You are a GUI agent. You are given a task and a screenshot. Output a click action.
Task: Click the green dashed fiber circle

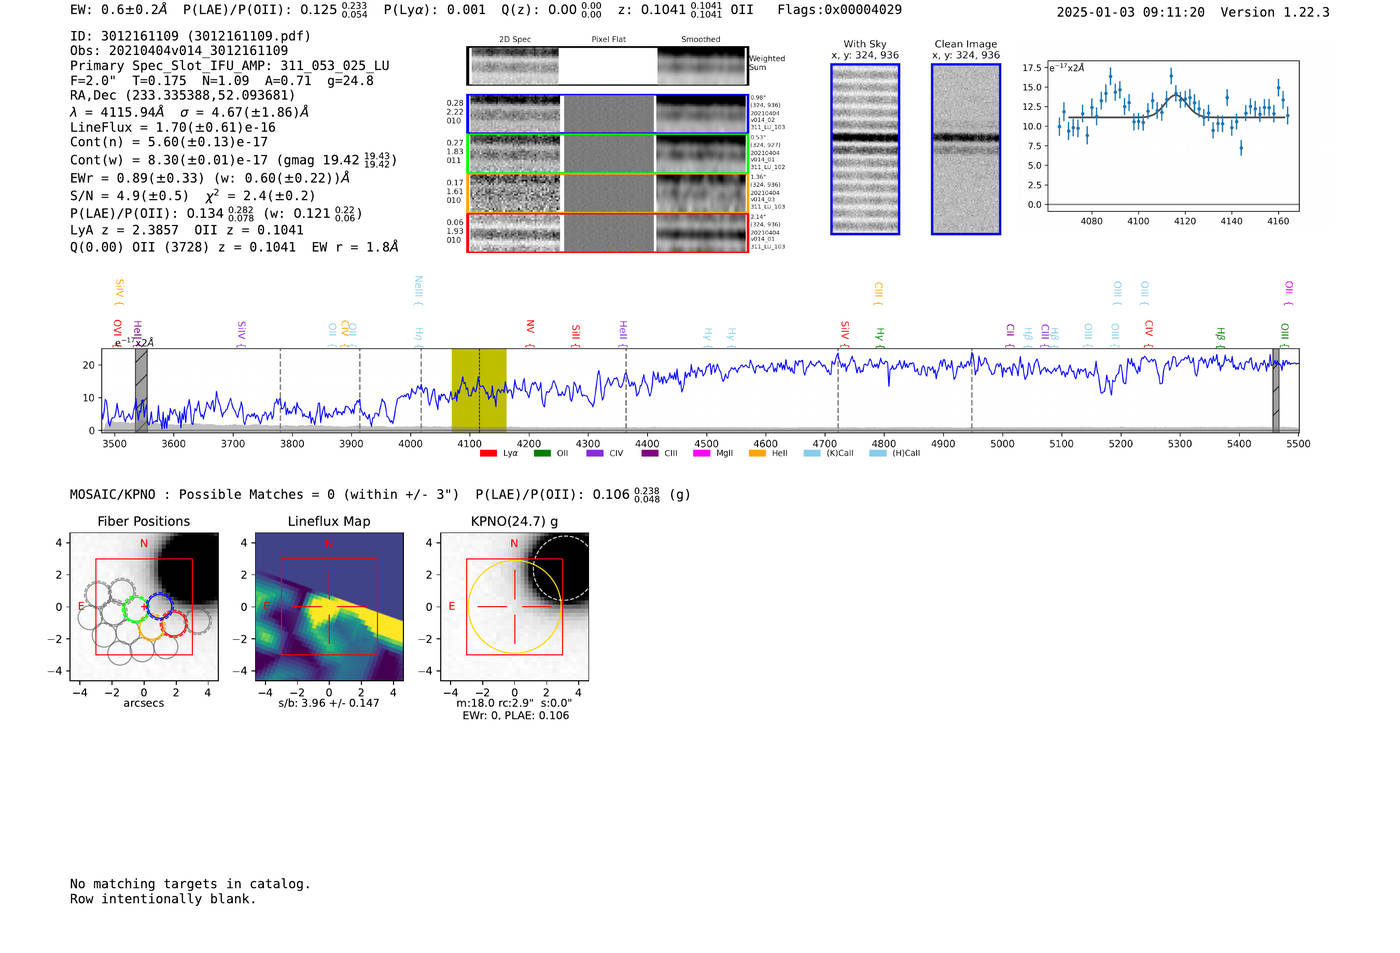[135, 608]
